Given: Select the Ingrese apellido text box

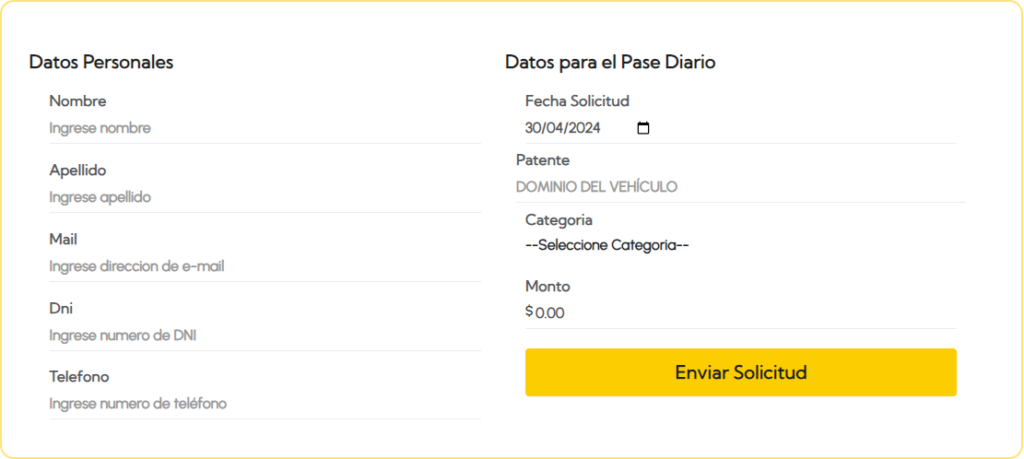Looking at the screenshot, I should tap(265, 197).
